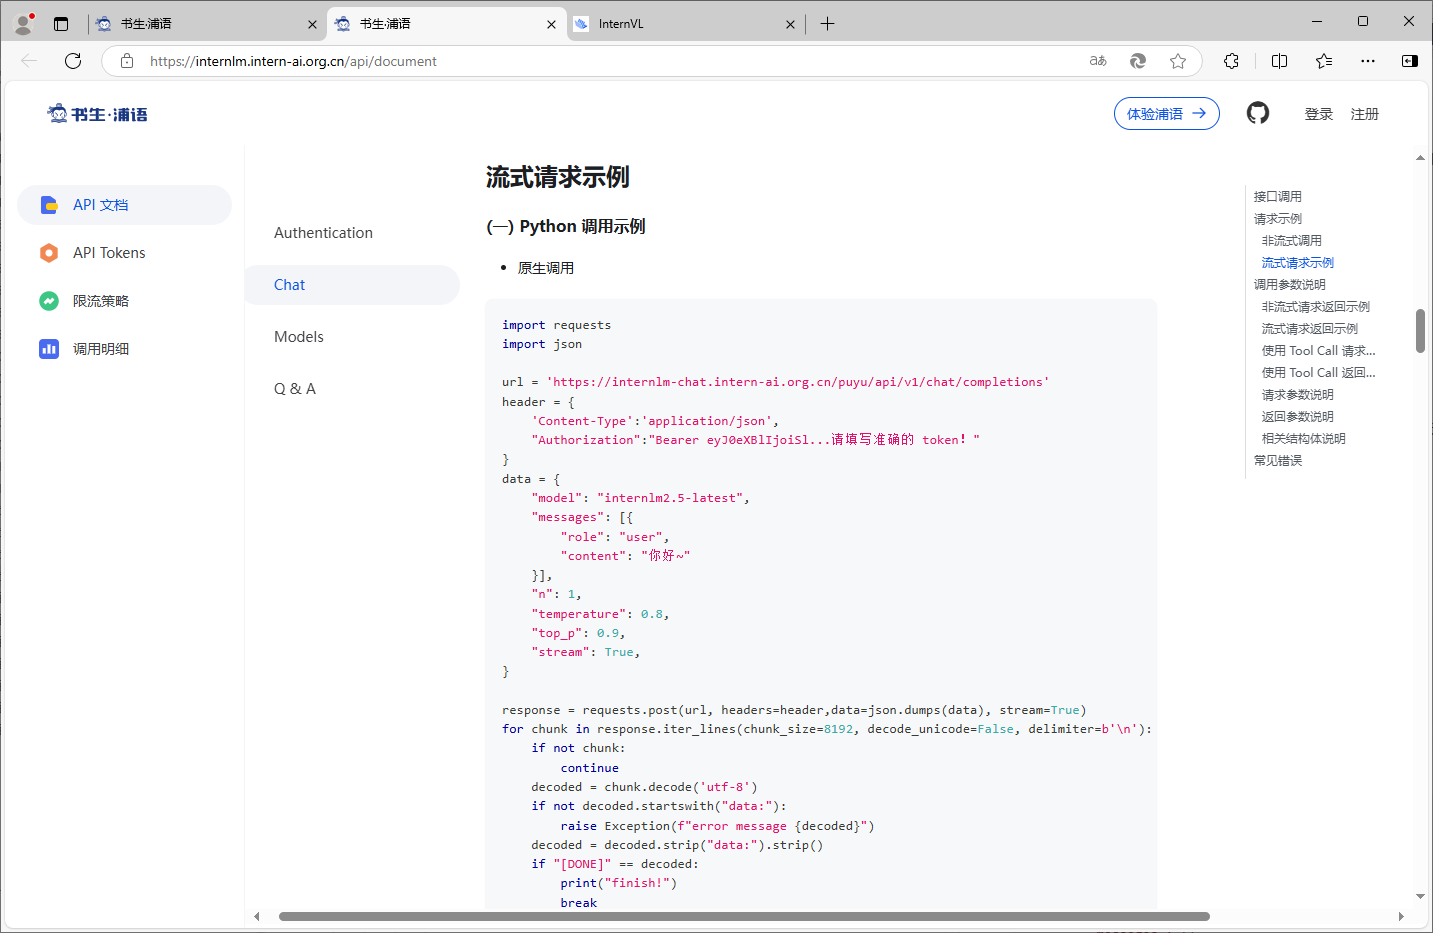
Task: Click the 体验浦语 button
Action: coord(1166,114)
